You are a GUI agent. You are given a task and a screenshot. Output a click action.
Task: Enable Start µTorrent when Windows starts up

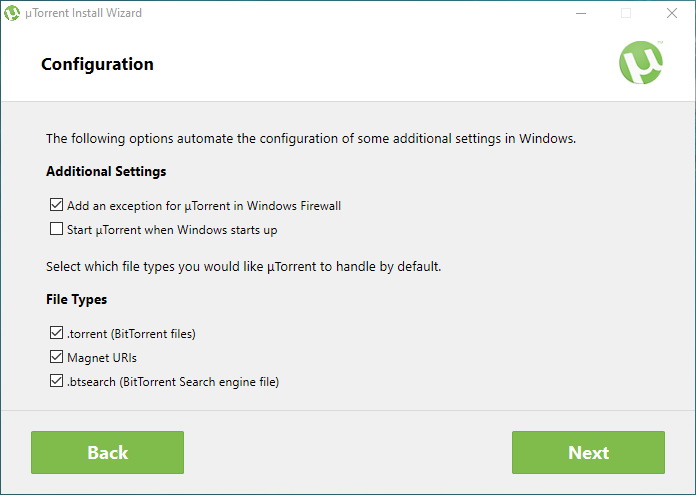click(x=56, y=229)
